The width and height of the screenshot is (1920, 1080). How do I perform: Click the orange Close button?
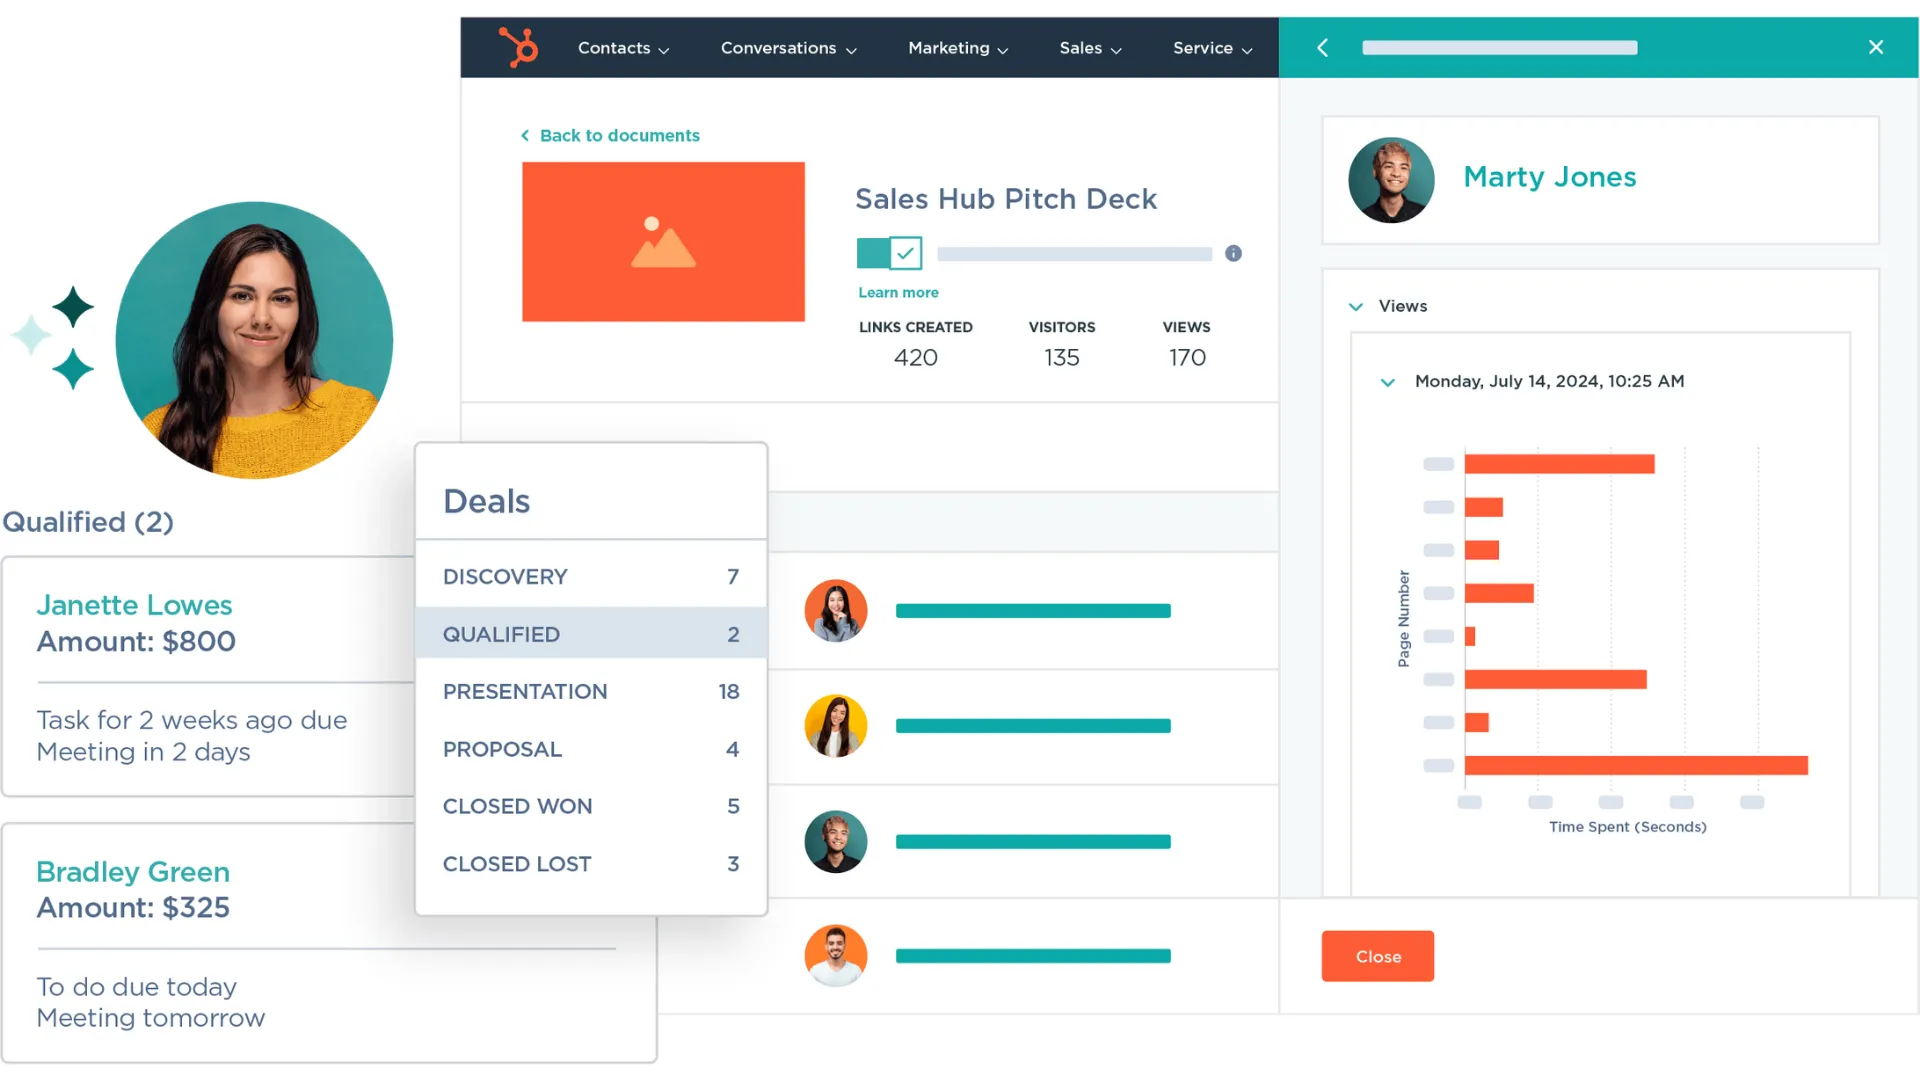pos(1377,957)
